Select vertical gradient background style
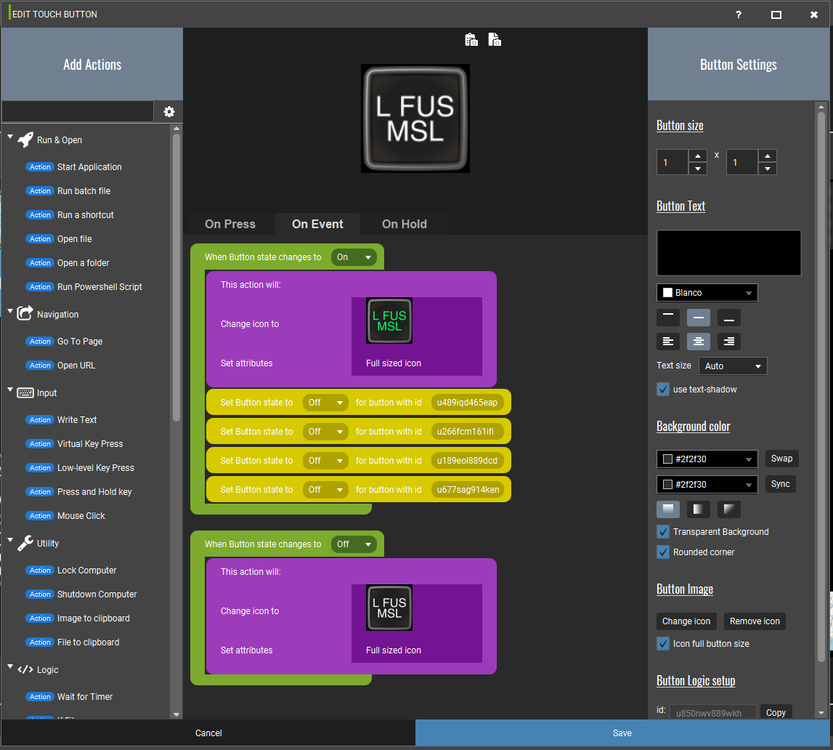 (x=668, y=509)
